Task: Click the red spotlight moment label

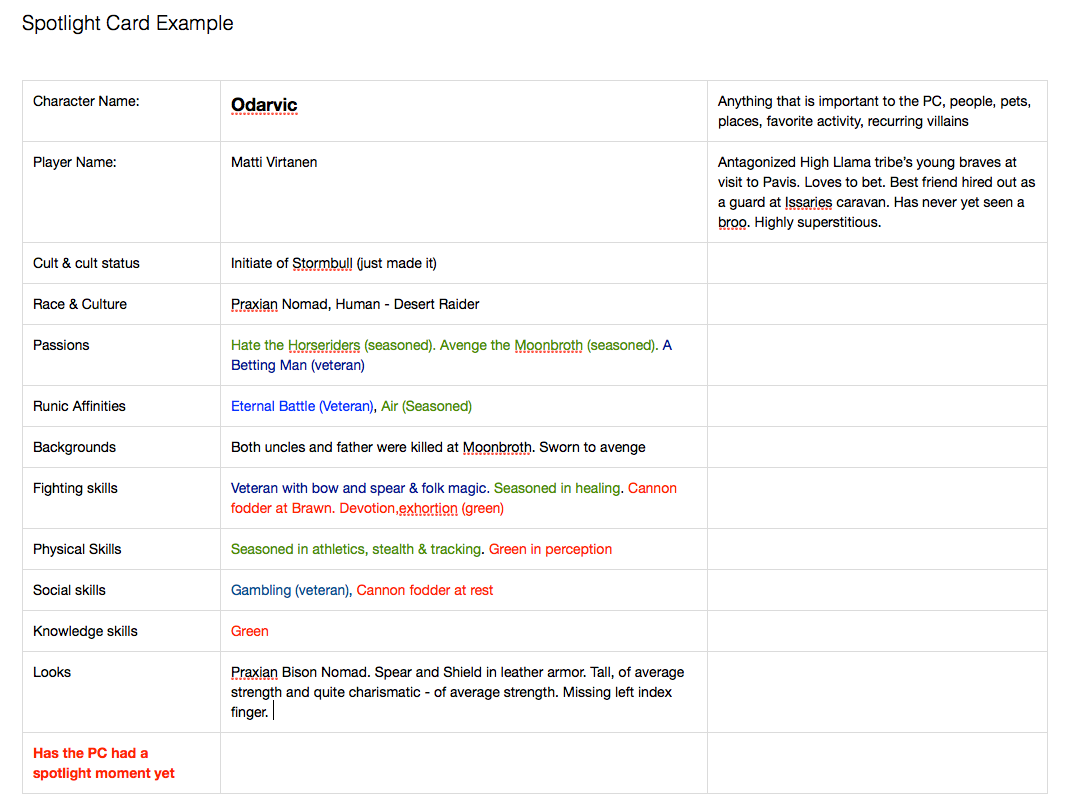Action: 104,763
